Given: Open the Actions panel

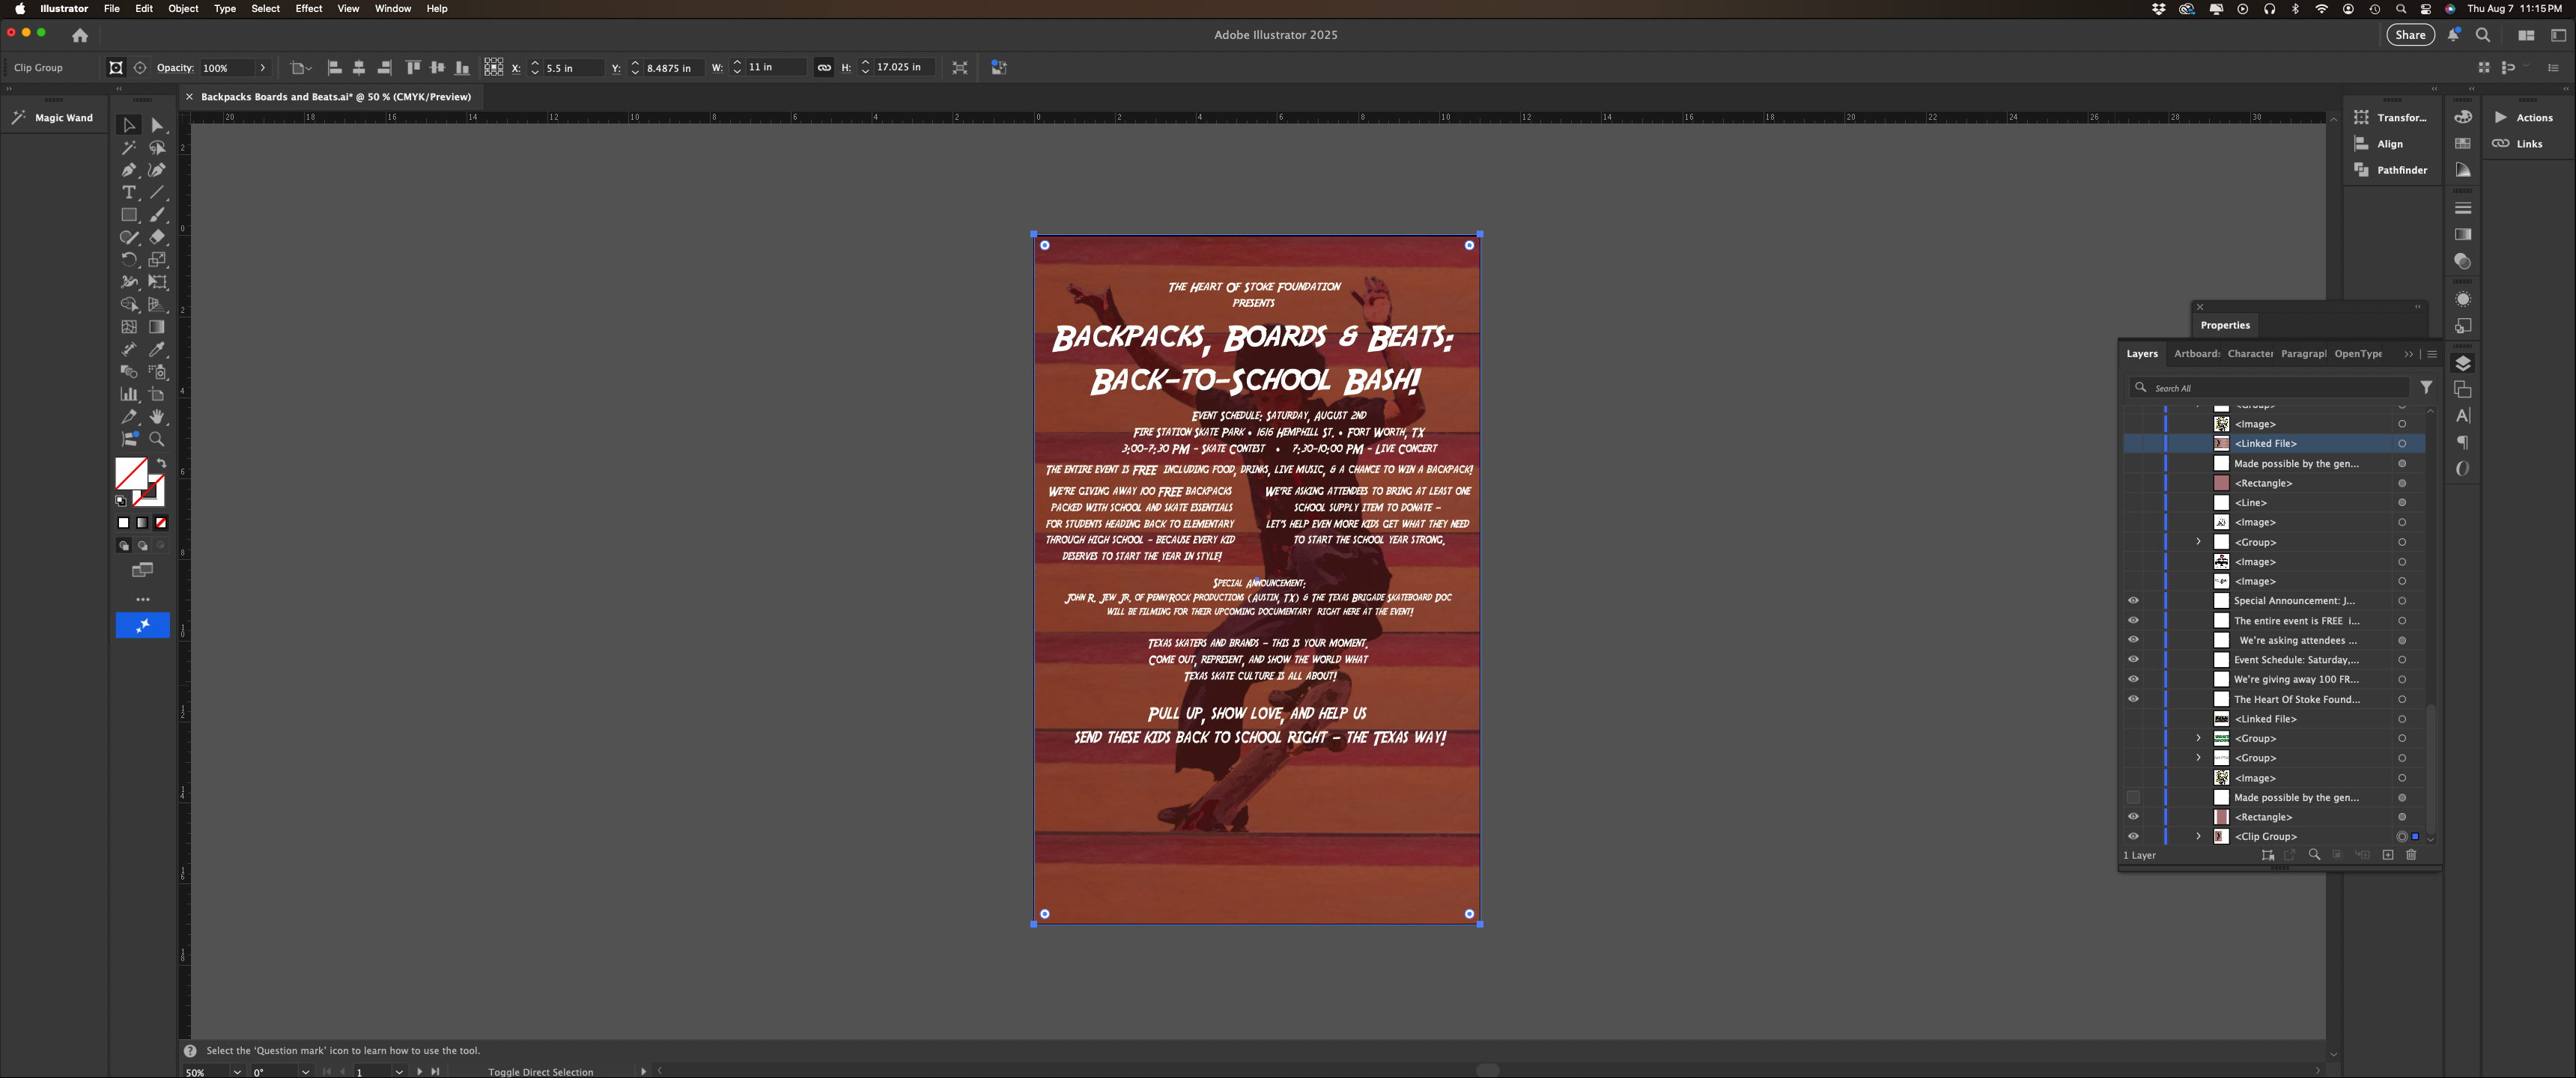Looking at the screenshot, I should [x=2524, y=118].
